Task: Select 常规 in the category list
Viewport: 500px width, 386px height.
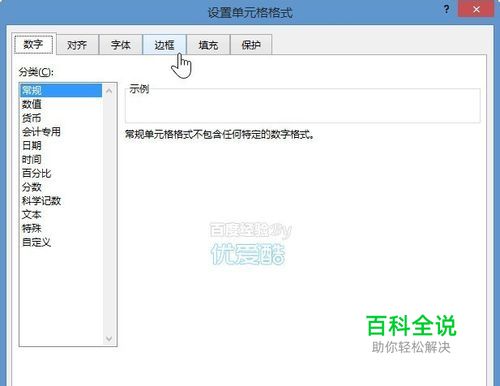Action: (x=61, y=90)
